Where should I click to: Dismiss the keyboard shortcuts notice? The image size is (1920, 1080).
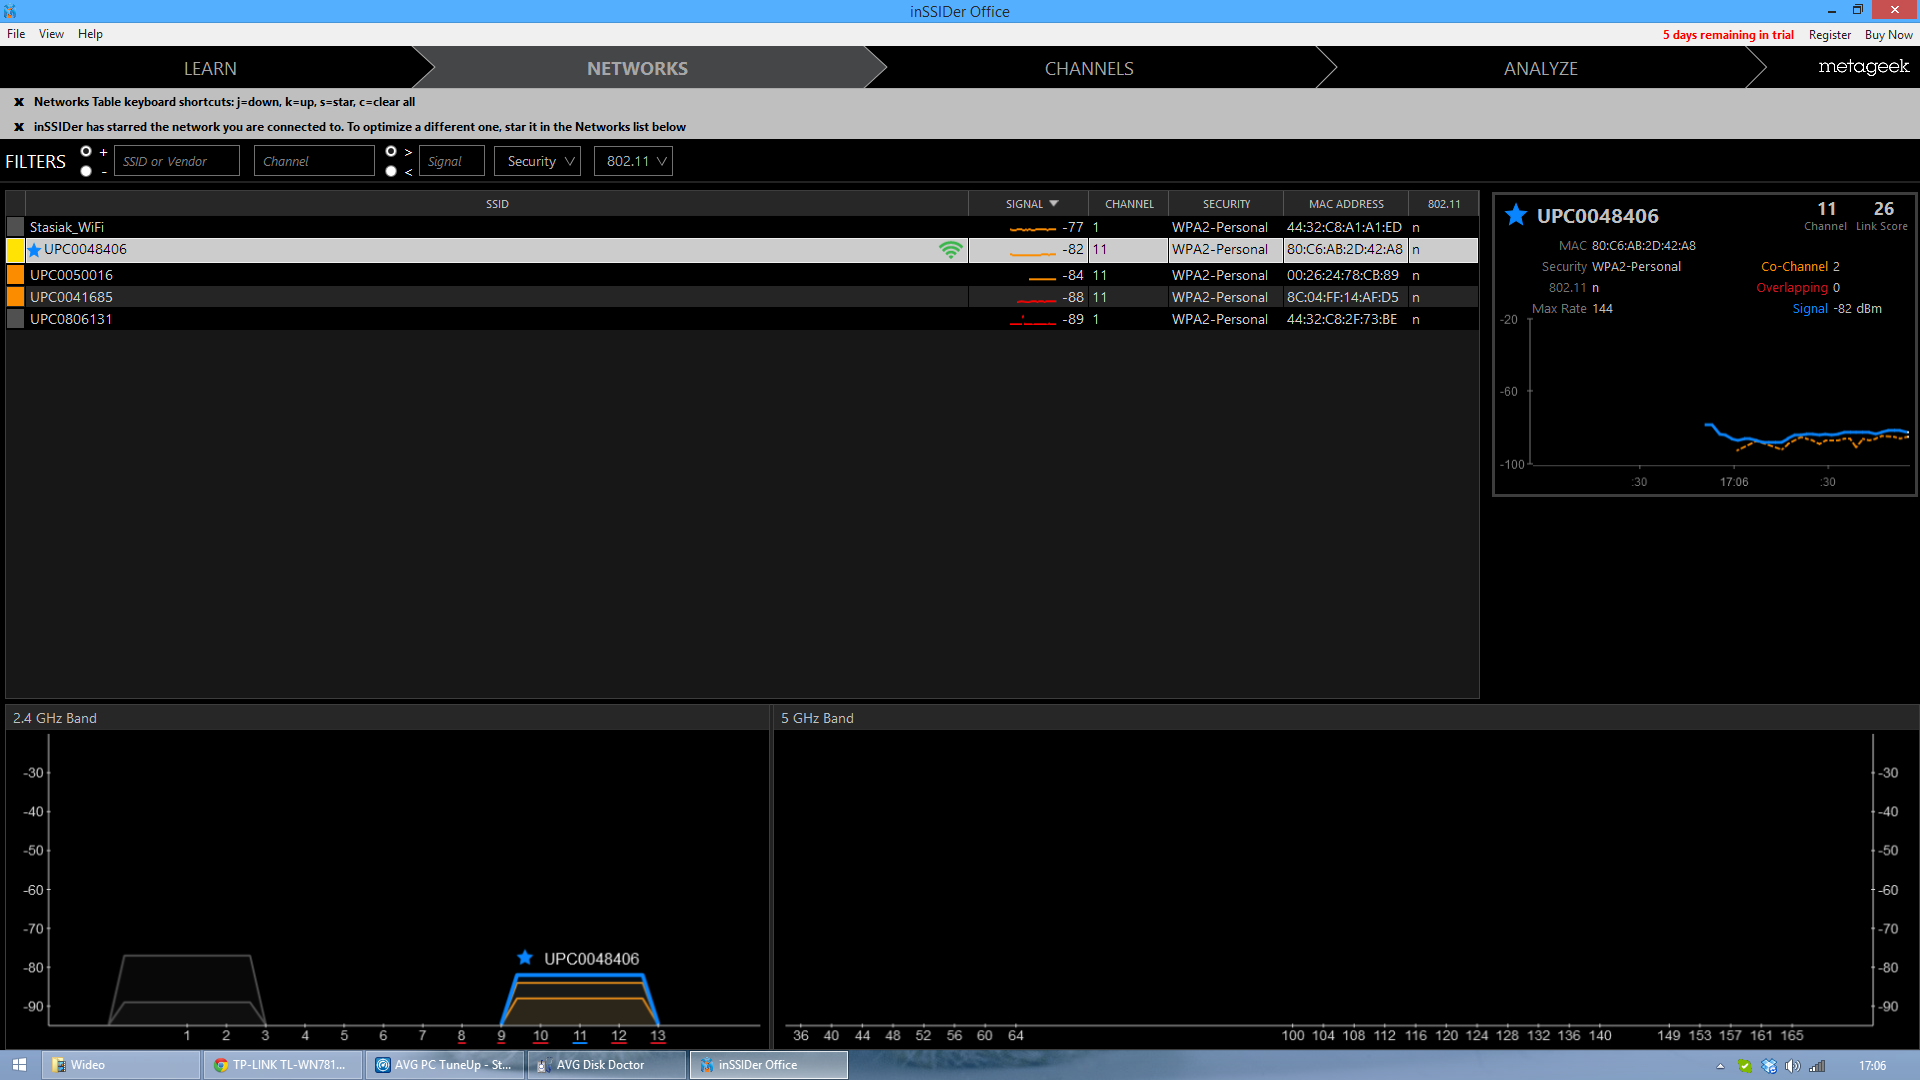pyautogui.click(x=19, y=102)
